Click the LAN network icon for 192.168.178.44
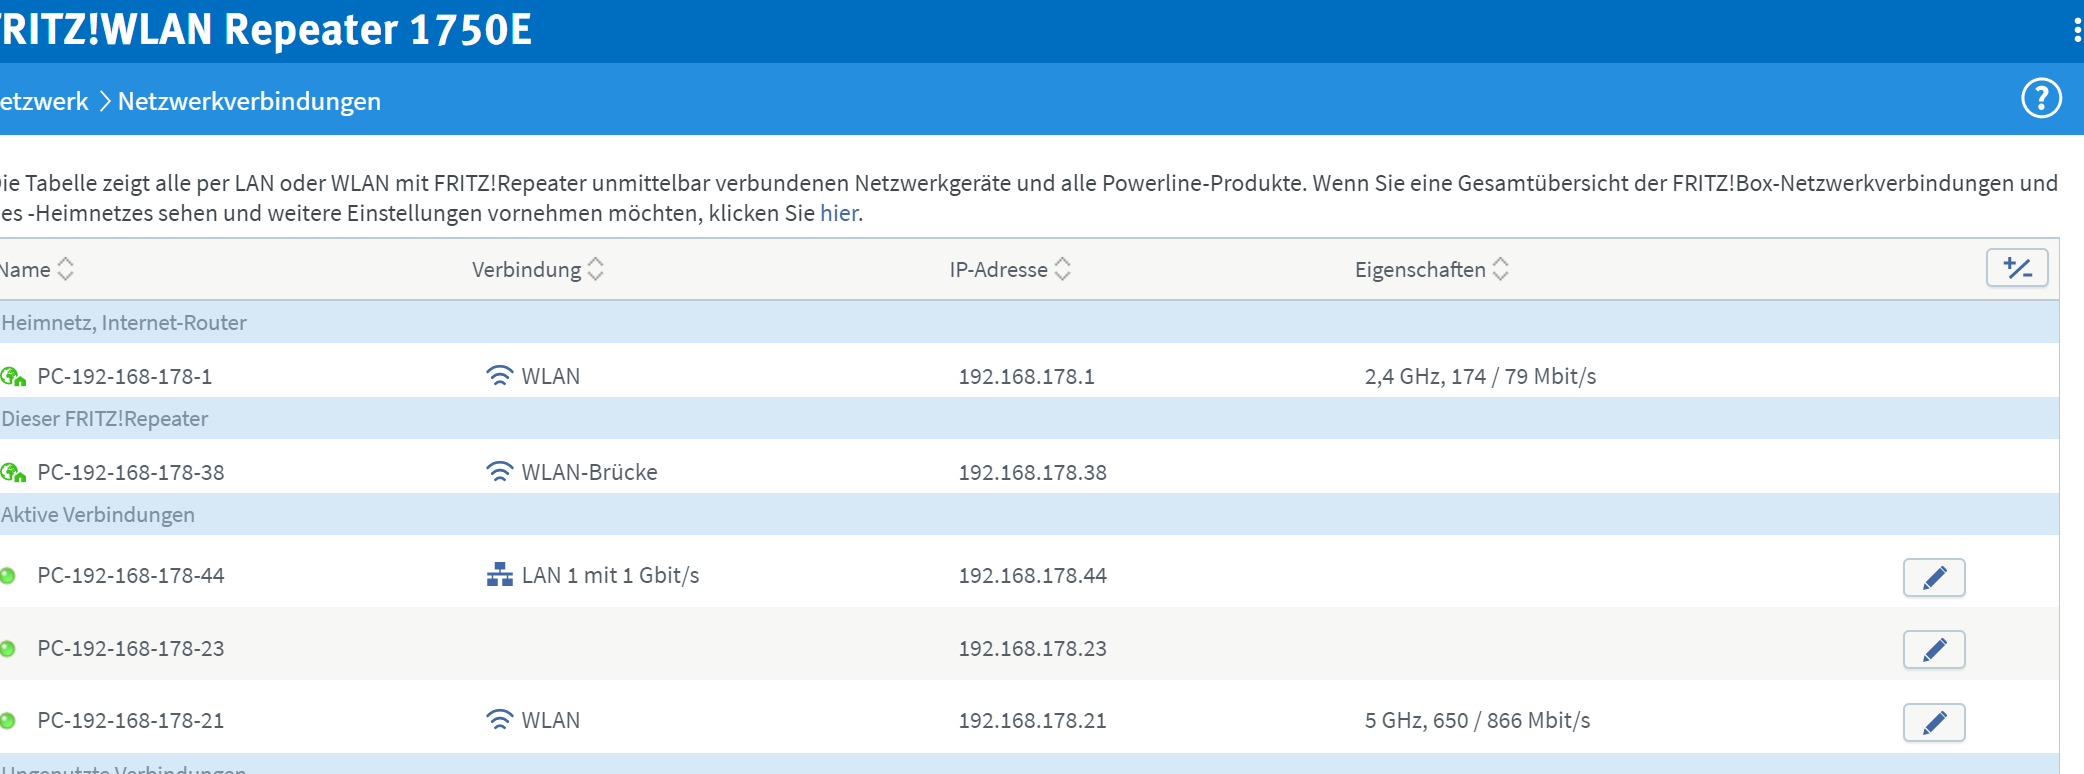 499,575
